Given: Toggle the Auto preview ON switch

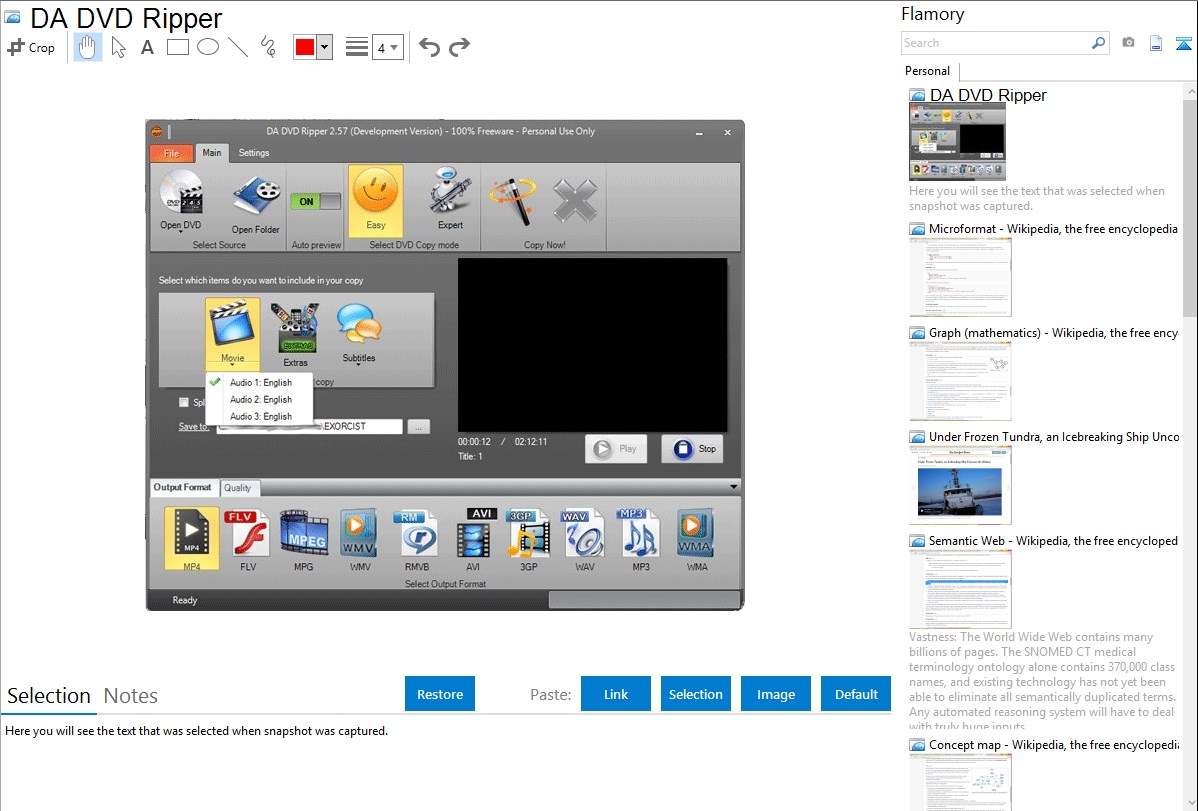Looking at the screenshot, I should point(316,202).
